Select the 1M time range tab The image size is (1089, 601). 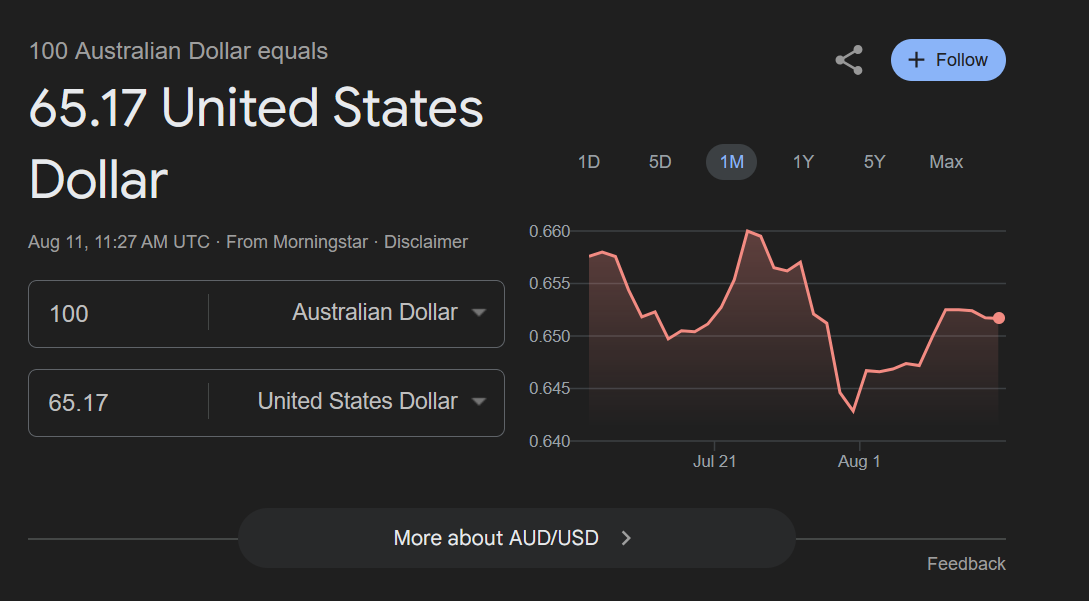tap(731, 162)
